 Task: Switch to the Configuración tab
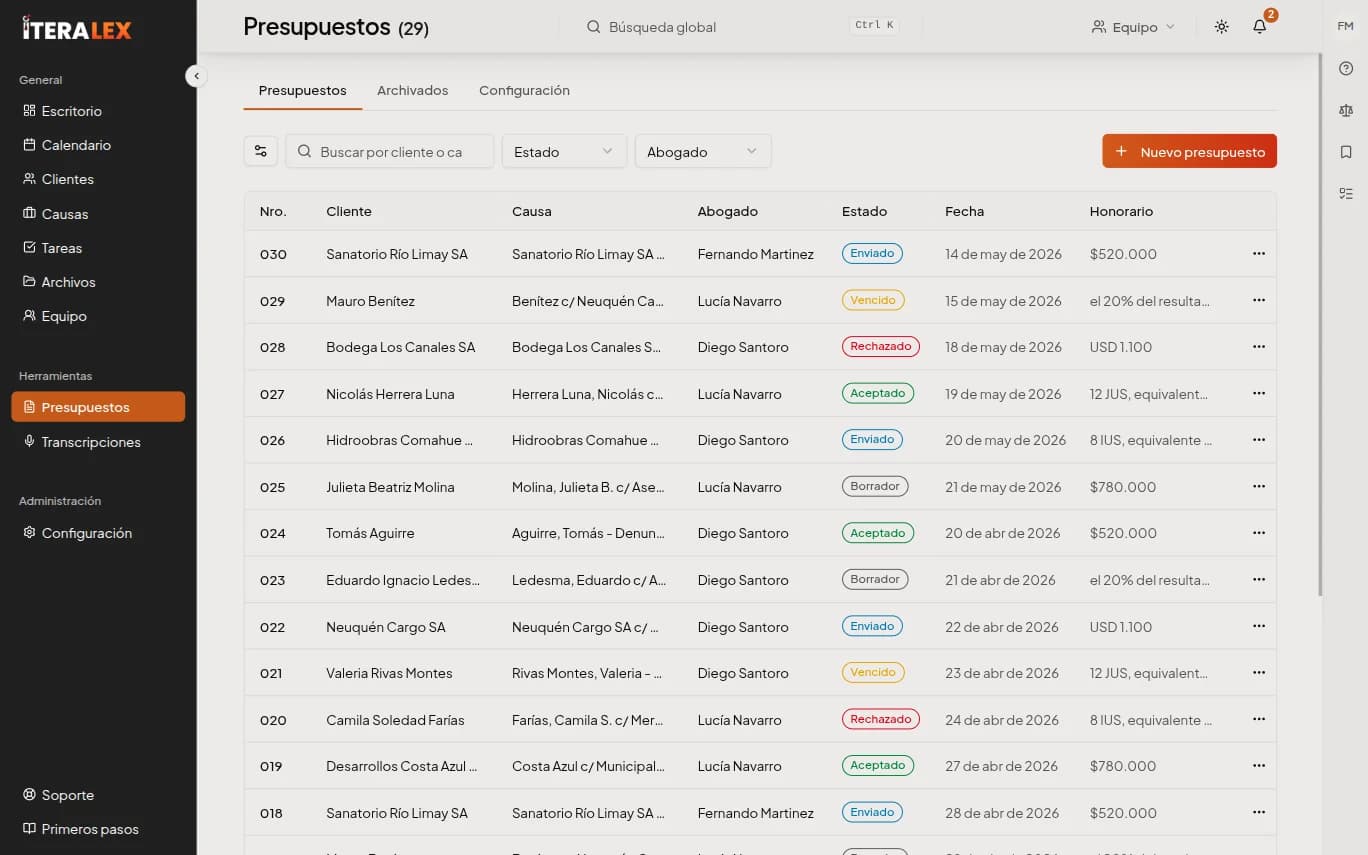click(x=524, y=90)
